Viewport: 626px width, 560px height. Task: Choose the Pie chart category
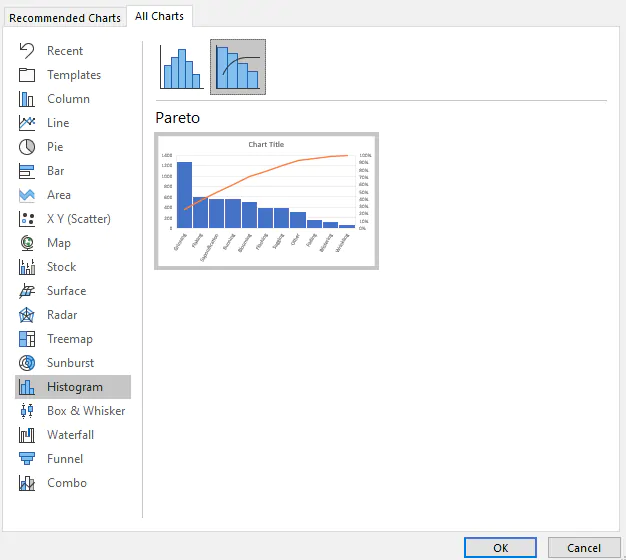click(54, 147)
